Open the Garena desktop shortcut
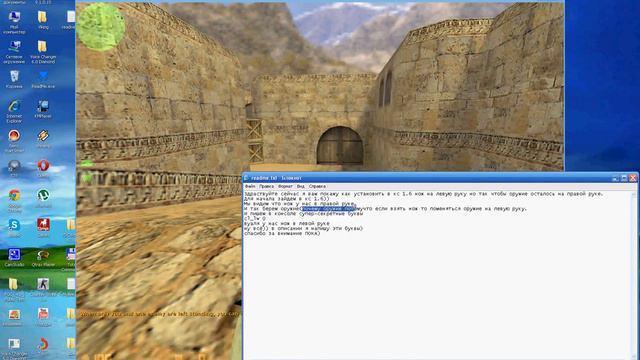The width and height of the screenshot is (640, 360). (x=43, y=228)
